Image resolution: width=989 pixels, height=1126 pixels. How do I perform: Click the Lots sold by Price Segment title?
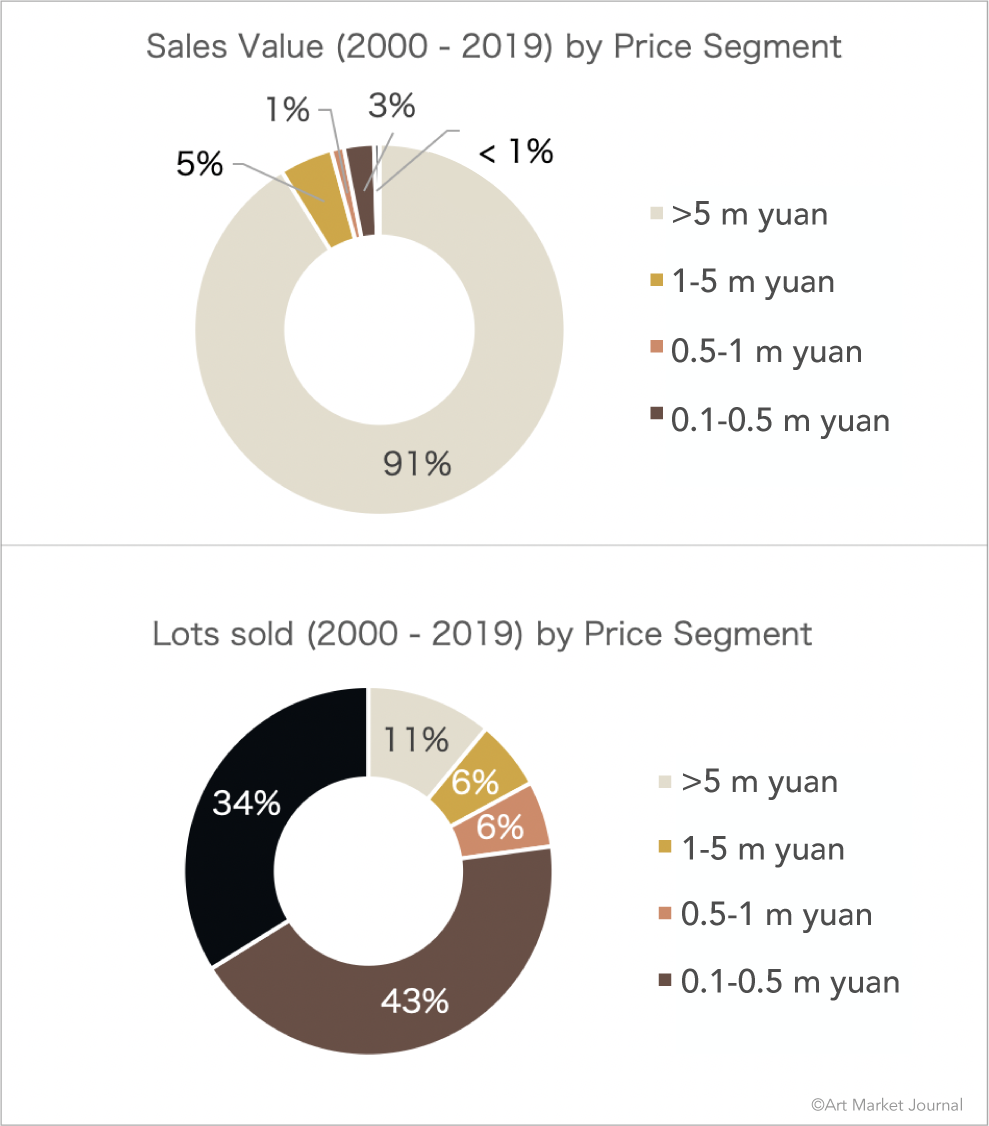[x=482, y=634]
